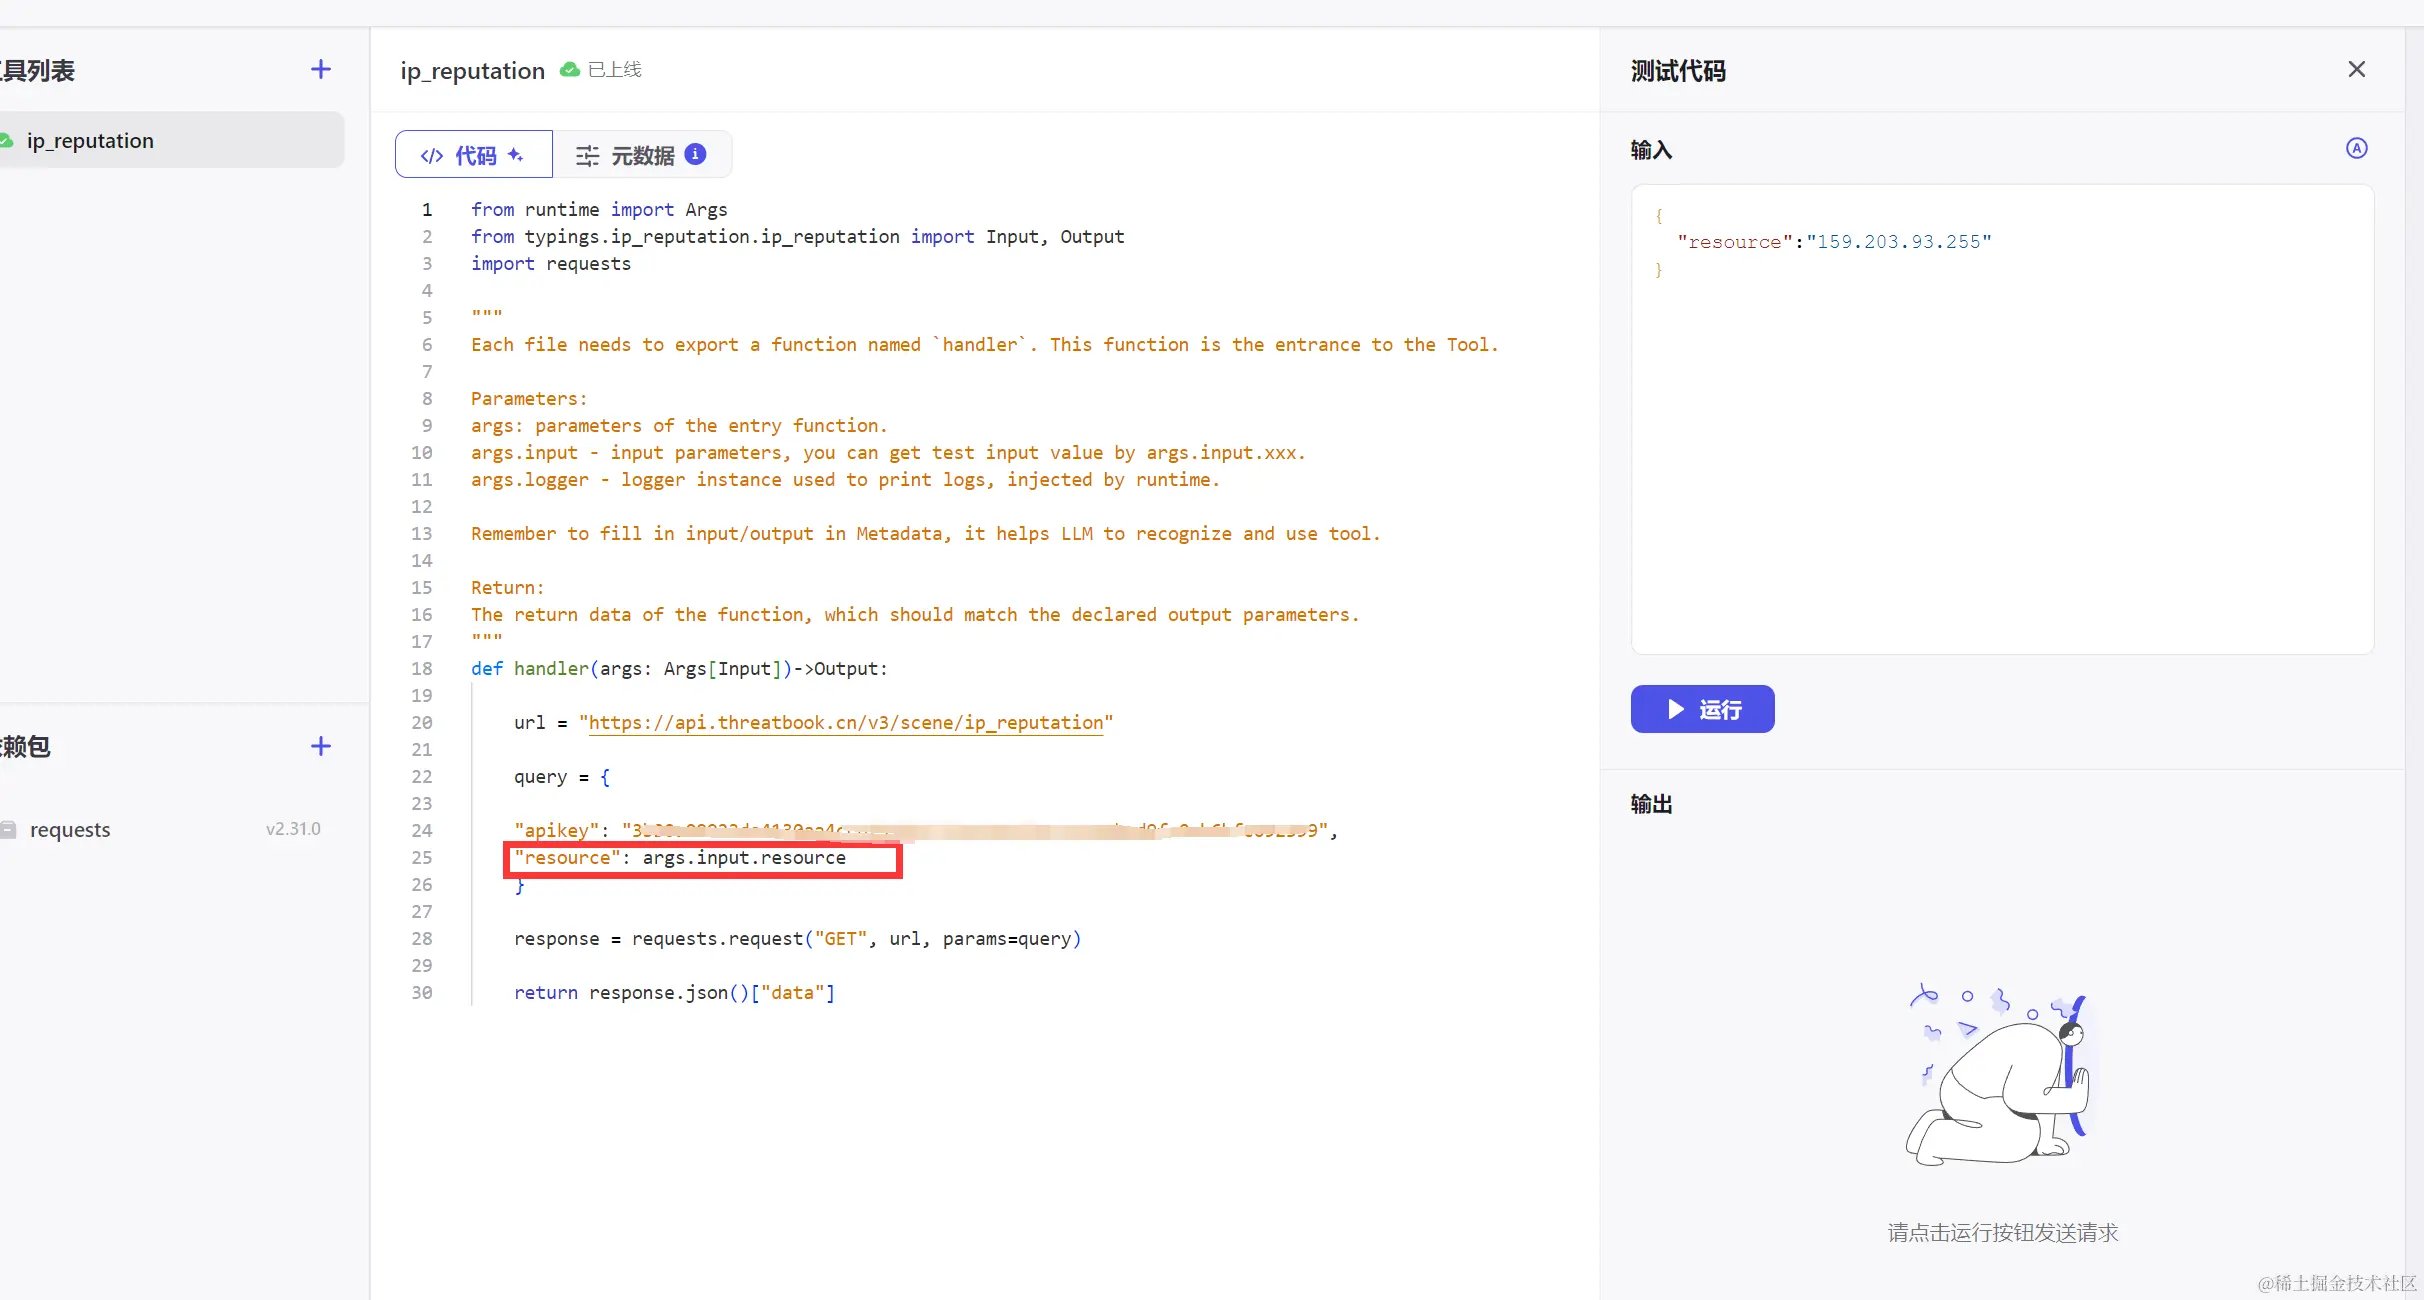Click the requests dependency entry

point(70,830)
